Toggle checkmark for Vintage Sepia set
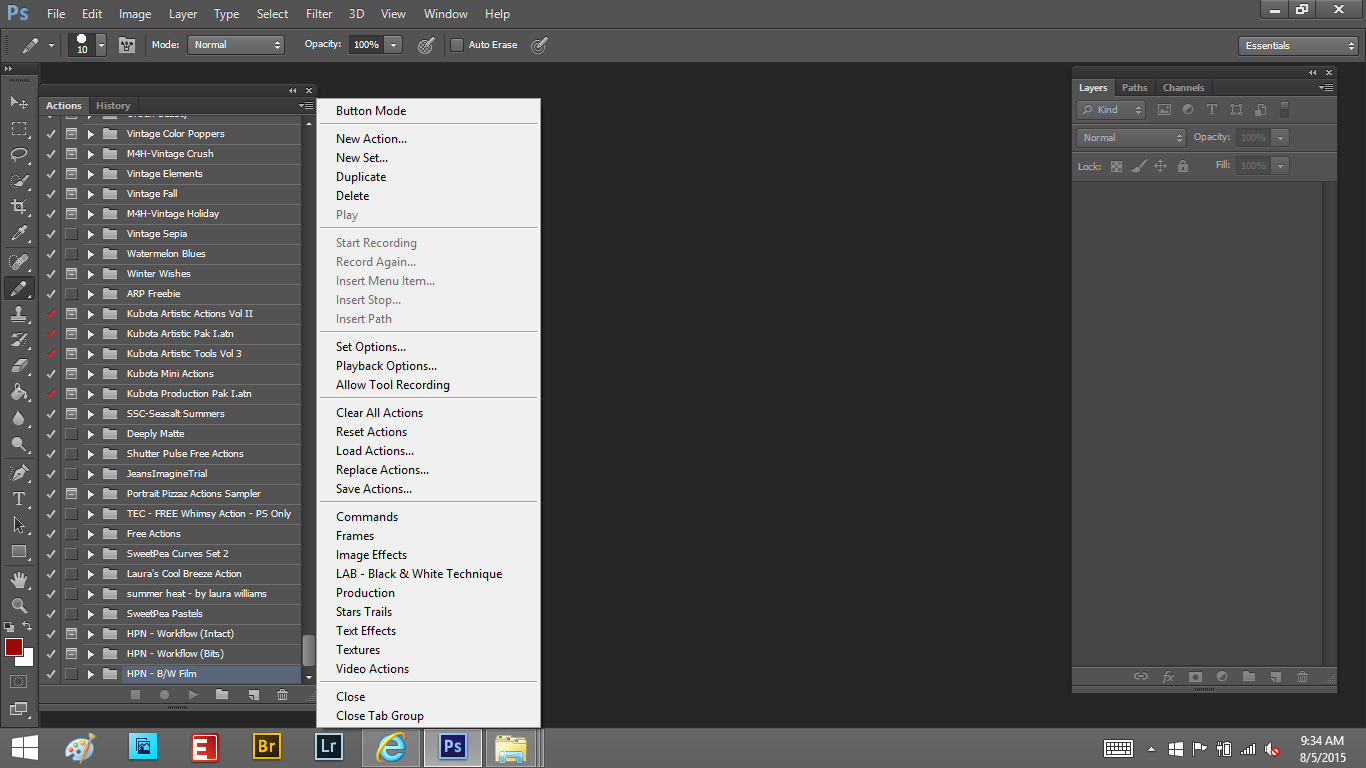 click(51, 234)
